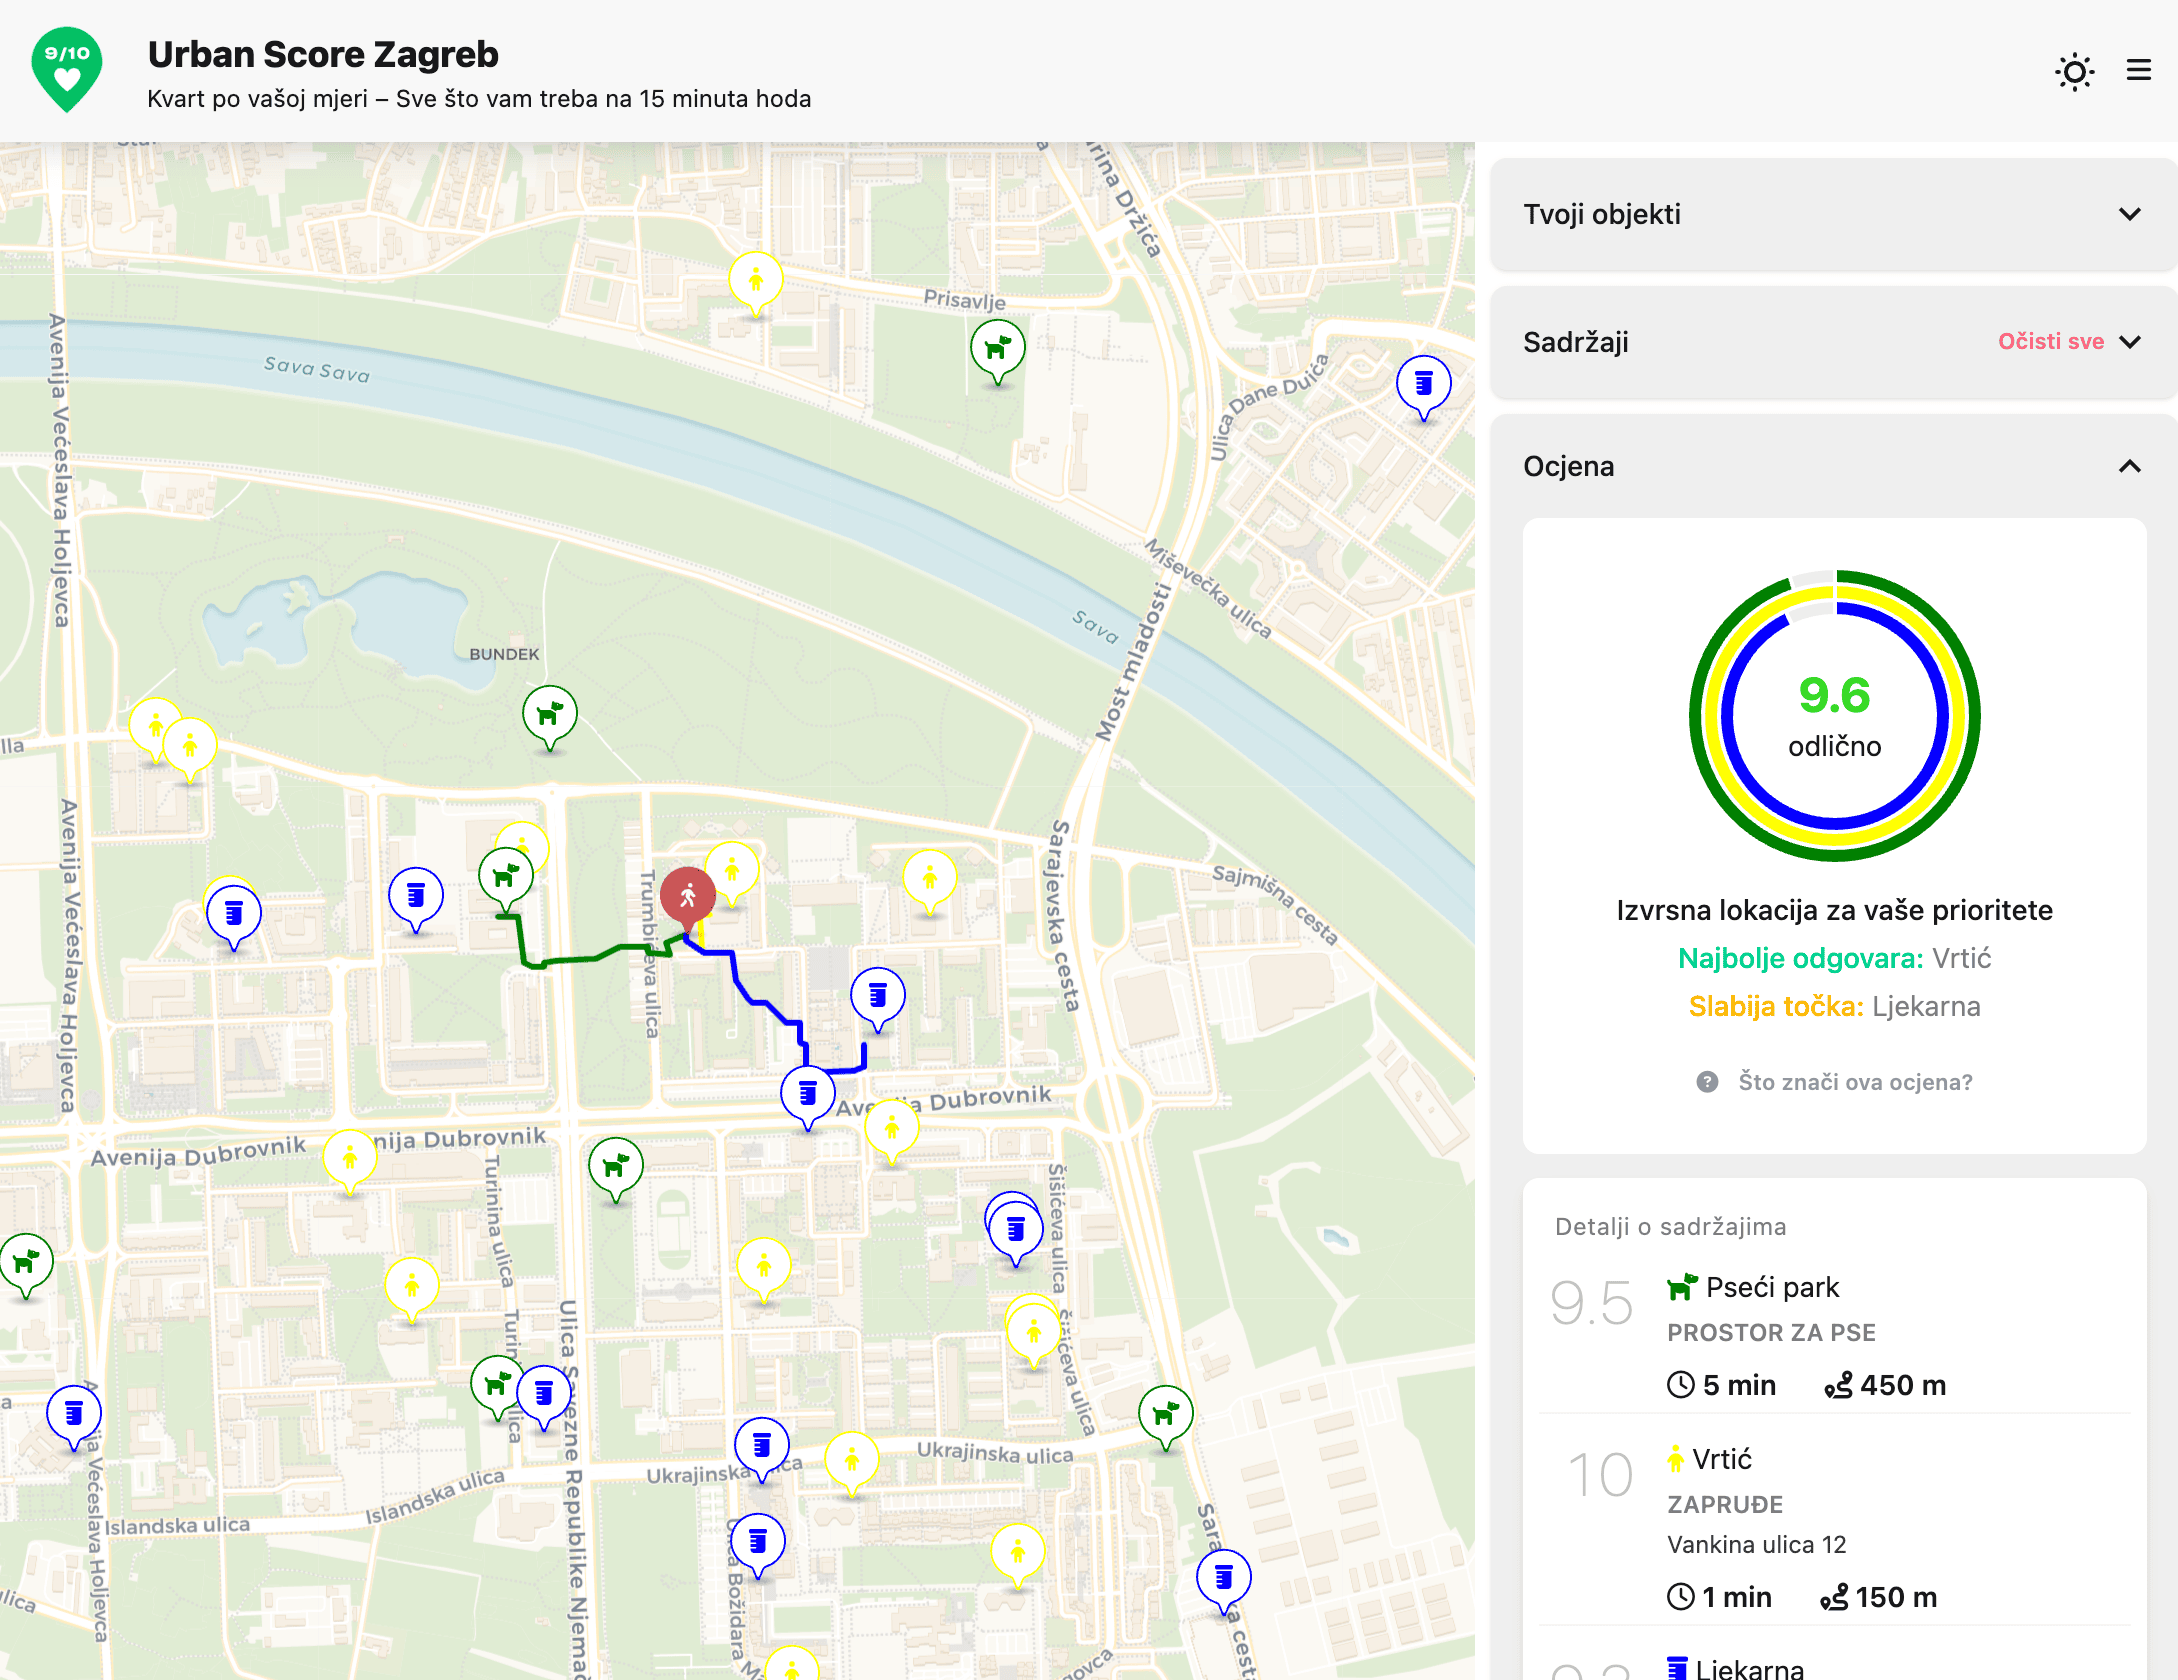Click pharmacy marker on Avenija Dubrovnik
The image size is (2178, 1680).
pyautogui.click(x=807, y=1096)
